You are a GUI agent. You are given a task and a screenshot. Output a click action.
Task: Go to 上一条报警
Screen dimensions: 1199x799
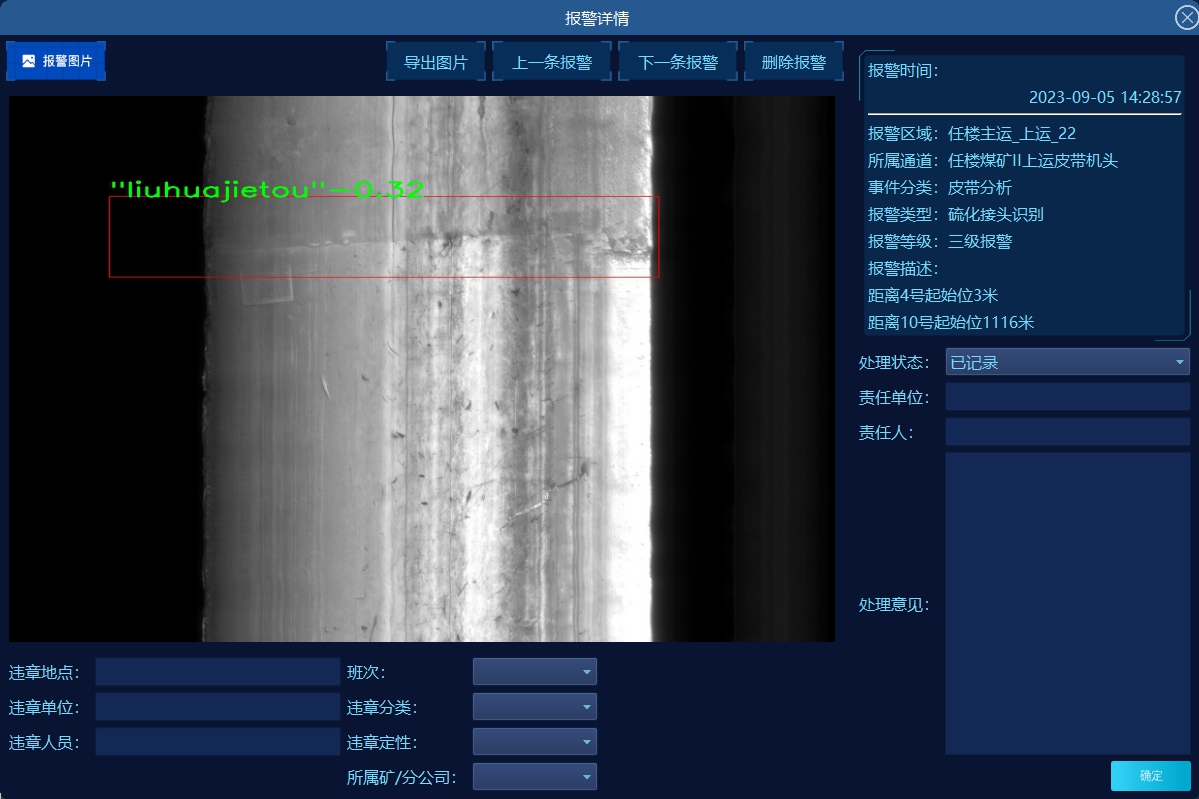click(x=552, y=62)
